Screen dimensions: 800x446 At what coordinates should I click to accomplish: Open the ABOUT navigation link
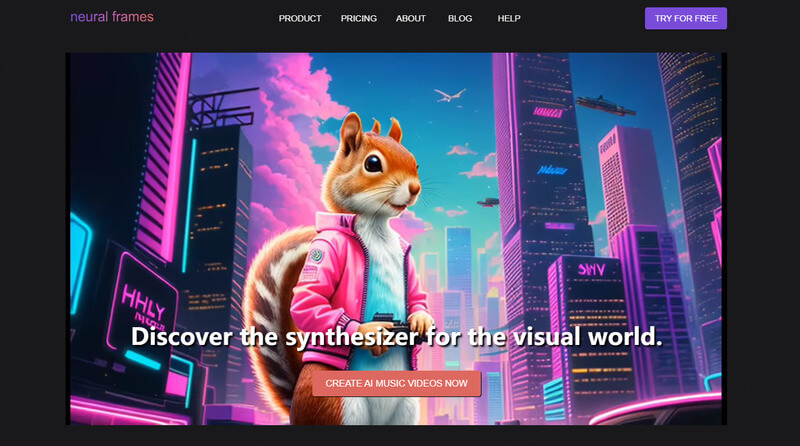click(410, 19)
